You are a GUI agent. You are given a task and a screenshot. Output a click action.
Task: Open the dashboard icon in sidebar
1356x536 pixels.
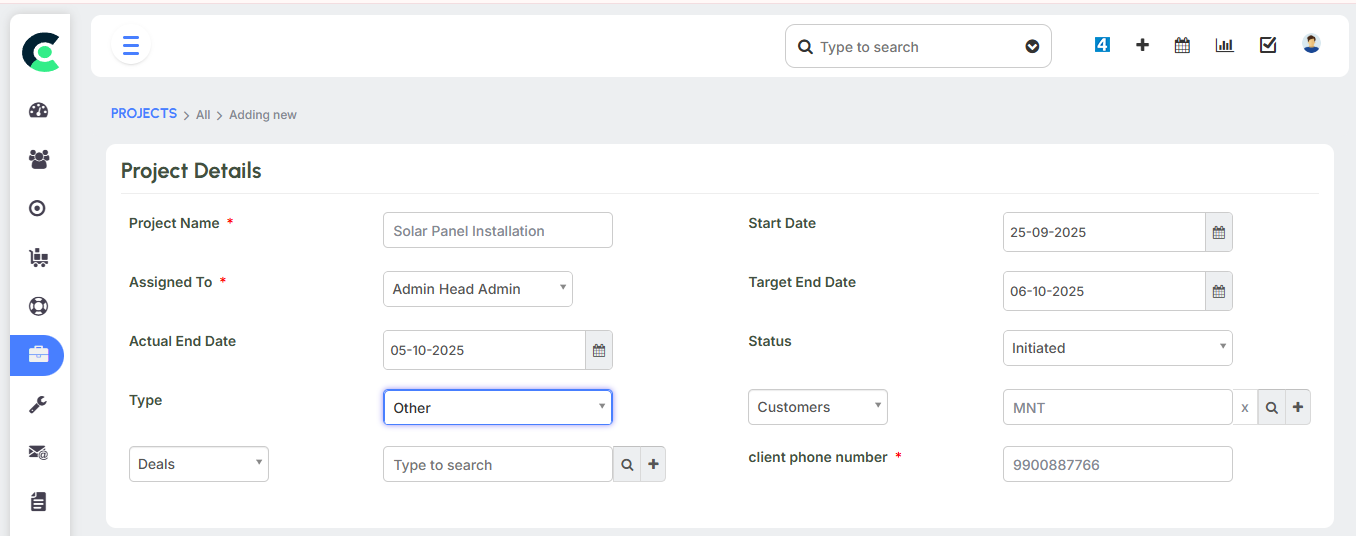point(39,110)
